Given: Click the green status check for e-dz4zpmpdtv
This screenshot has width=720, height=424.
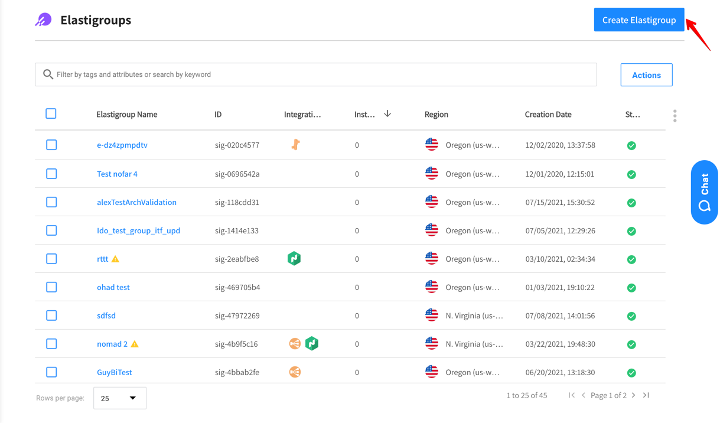Looking at the screenshot, I should click(631, 145).
